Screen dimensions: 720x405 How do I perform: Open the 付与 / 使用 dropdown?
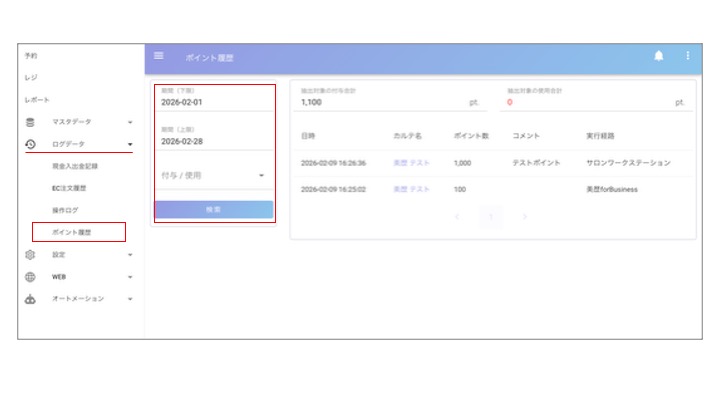[x=213, y=176]
